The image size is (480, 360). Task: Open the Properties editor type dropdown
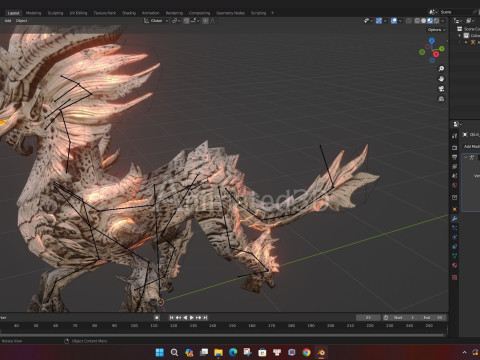coord(457,124)
